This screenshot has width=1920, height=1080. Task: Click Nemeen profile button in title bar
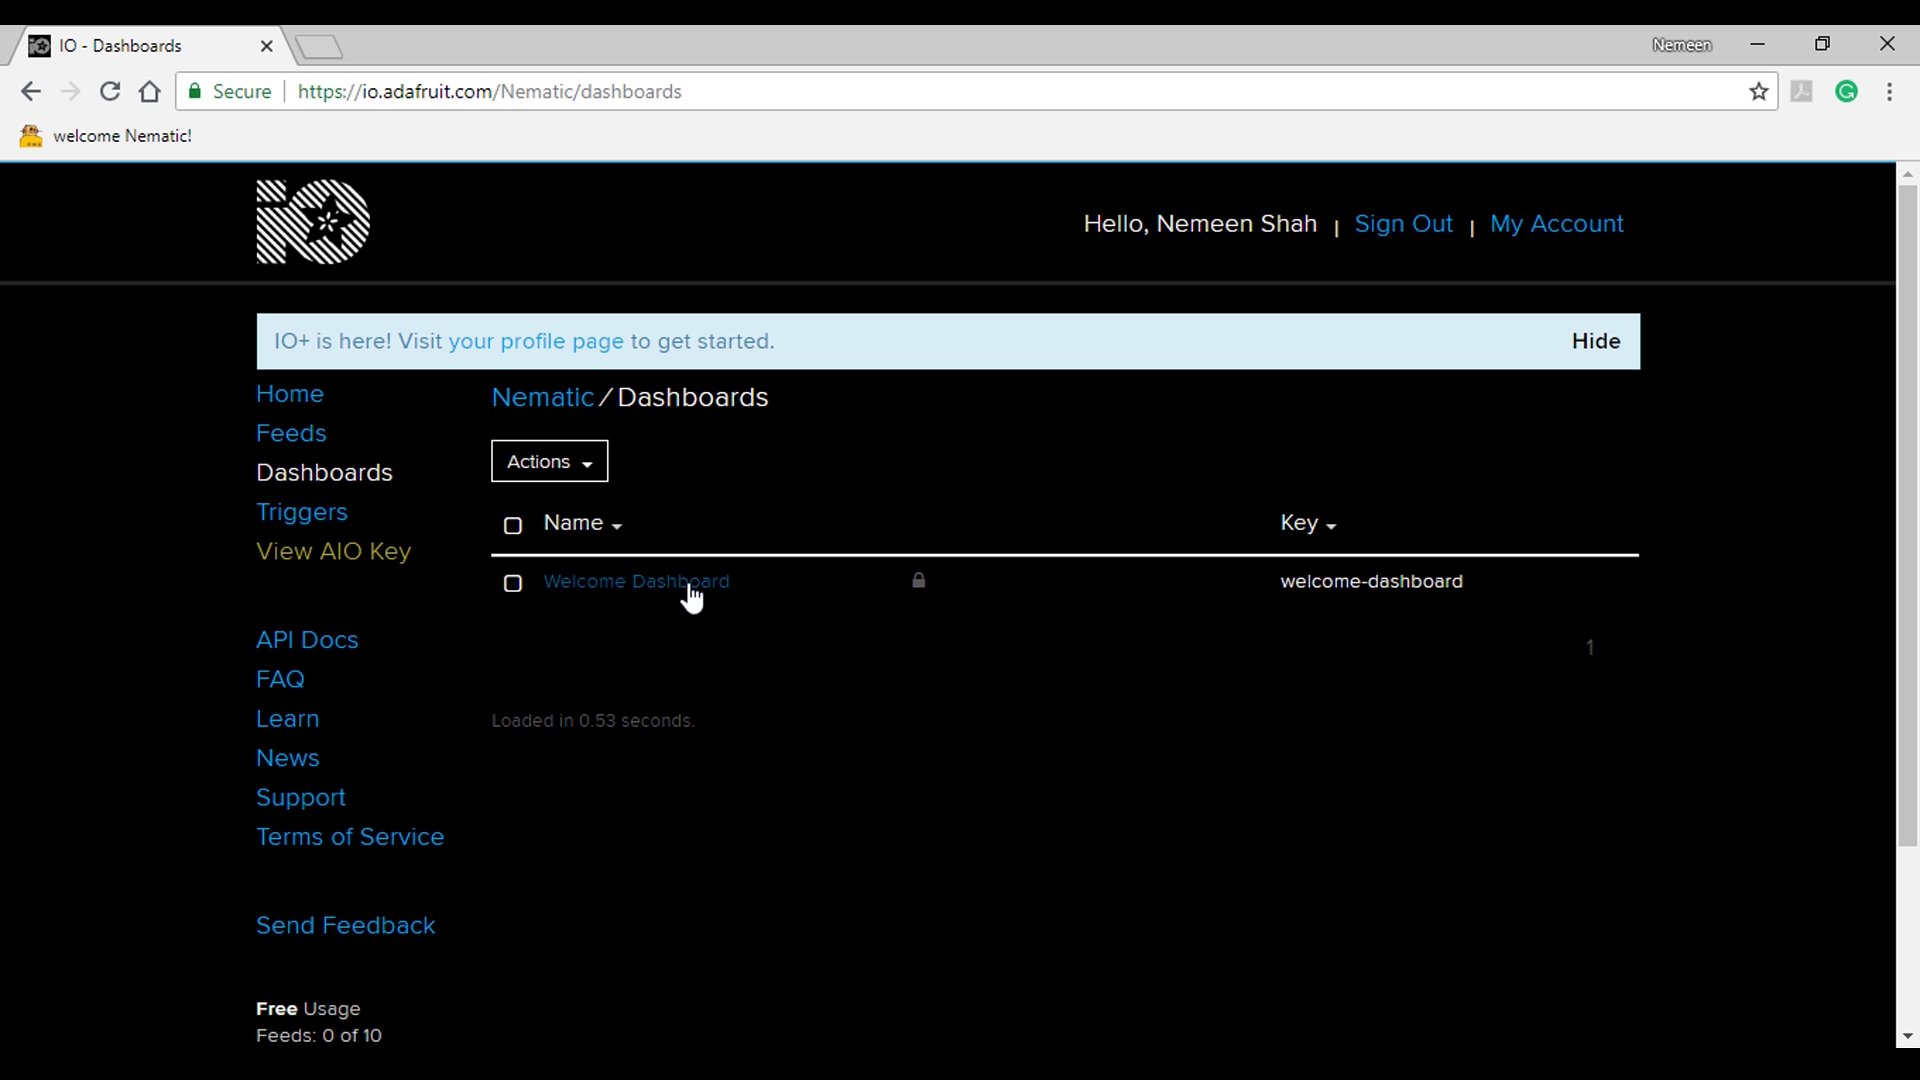[x=1682, y=46]
